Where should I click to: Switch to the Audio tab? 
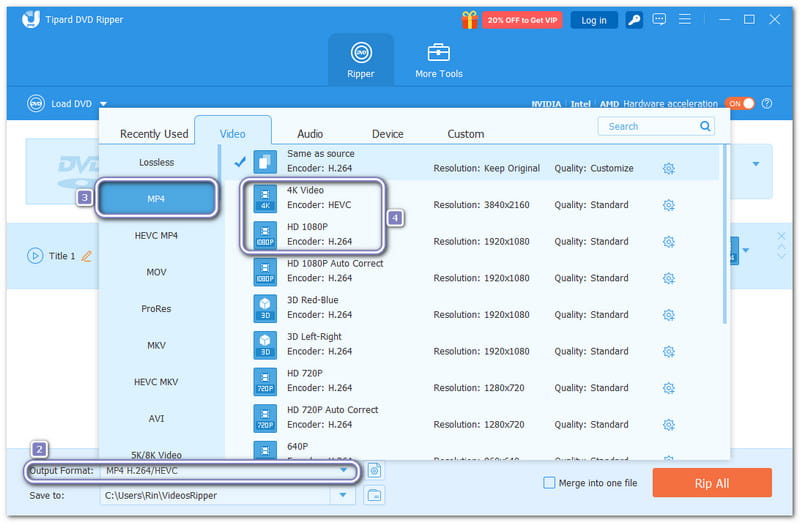[310, 134]
